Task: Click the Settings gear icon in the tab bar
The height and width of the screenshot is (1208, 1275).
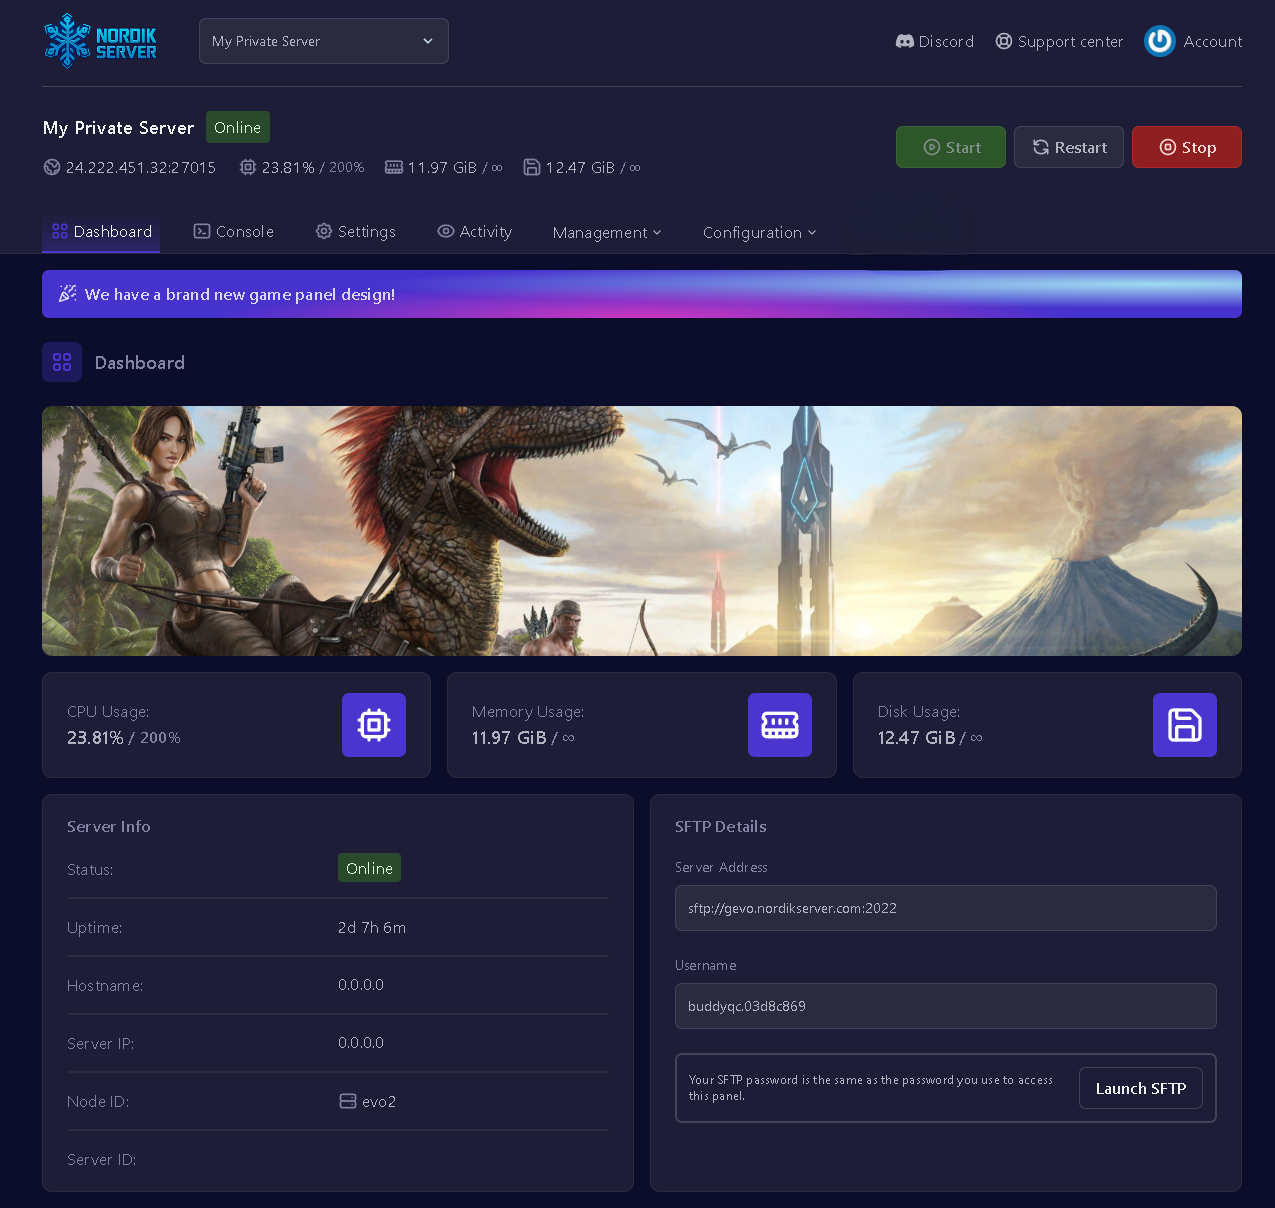Action: [x=324, y=231]
